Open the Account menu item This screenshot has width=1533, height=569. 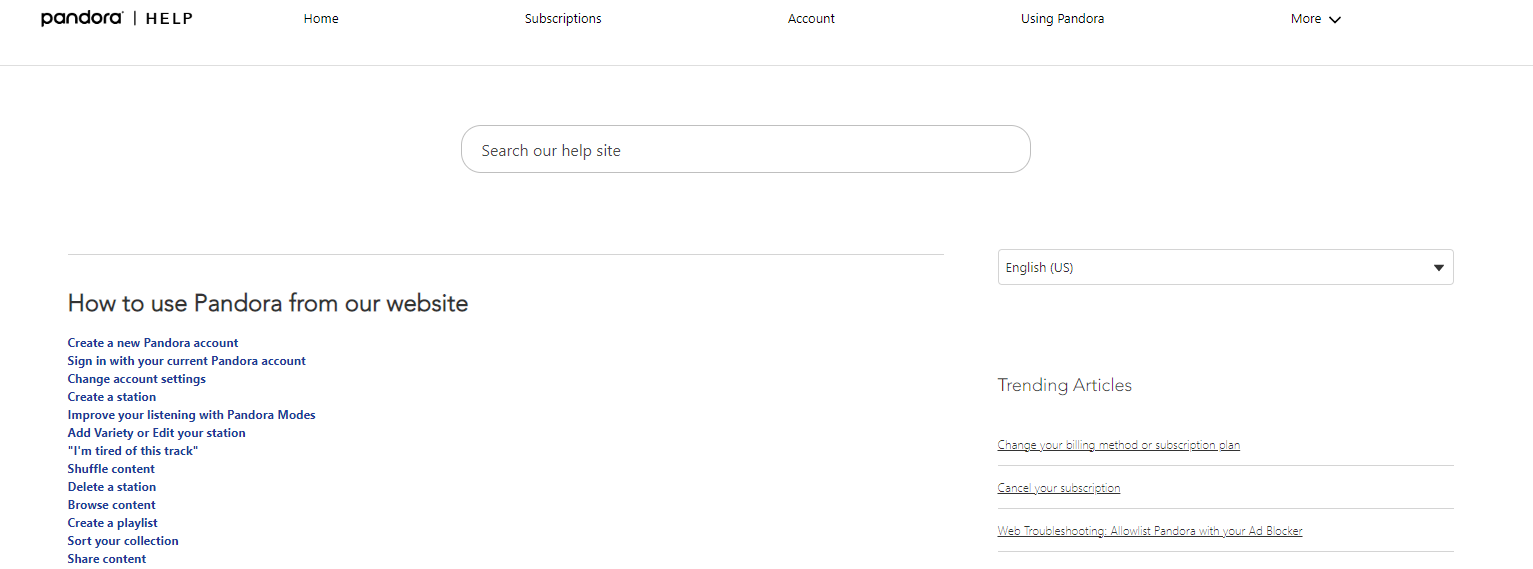[811, 19]
